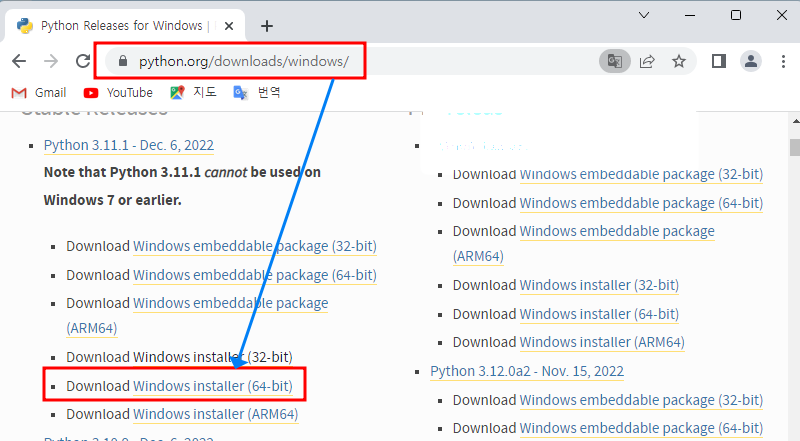
Task: Download right column Windows installer (ARM64)
Action: point(602,342)
